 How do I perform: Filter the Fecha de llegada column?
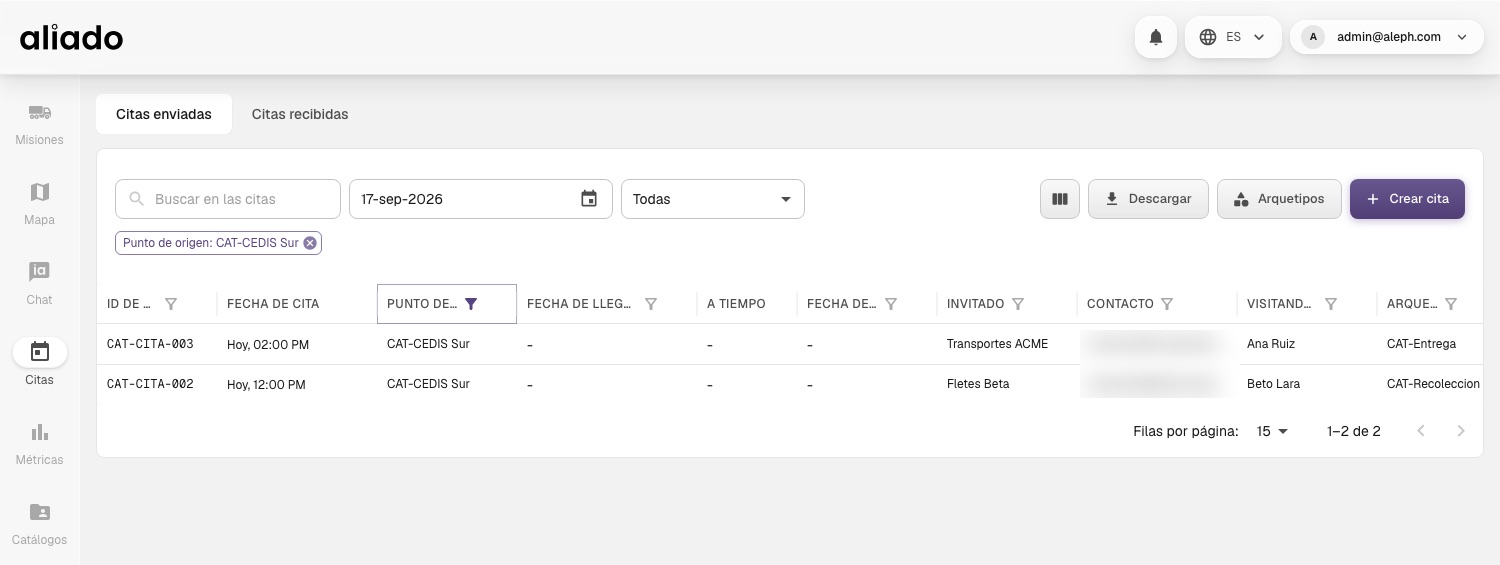651,304
